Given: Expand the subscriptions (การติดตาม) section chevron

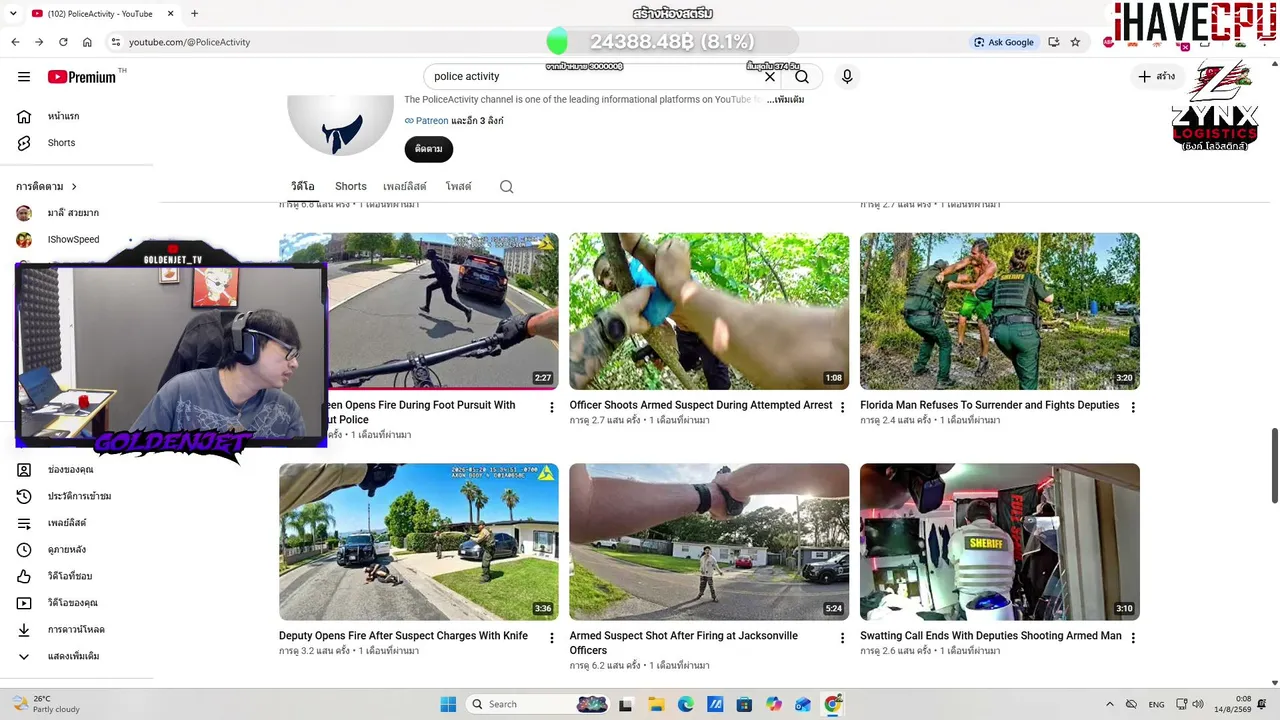Looking at the screenshot, I should 74,187.
